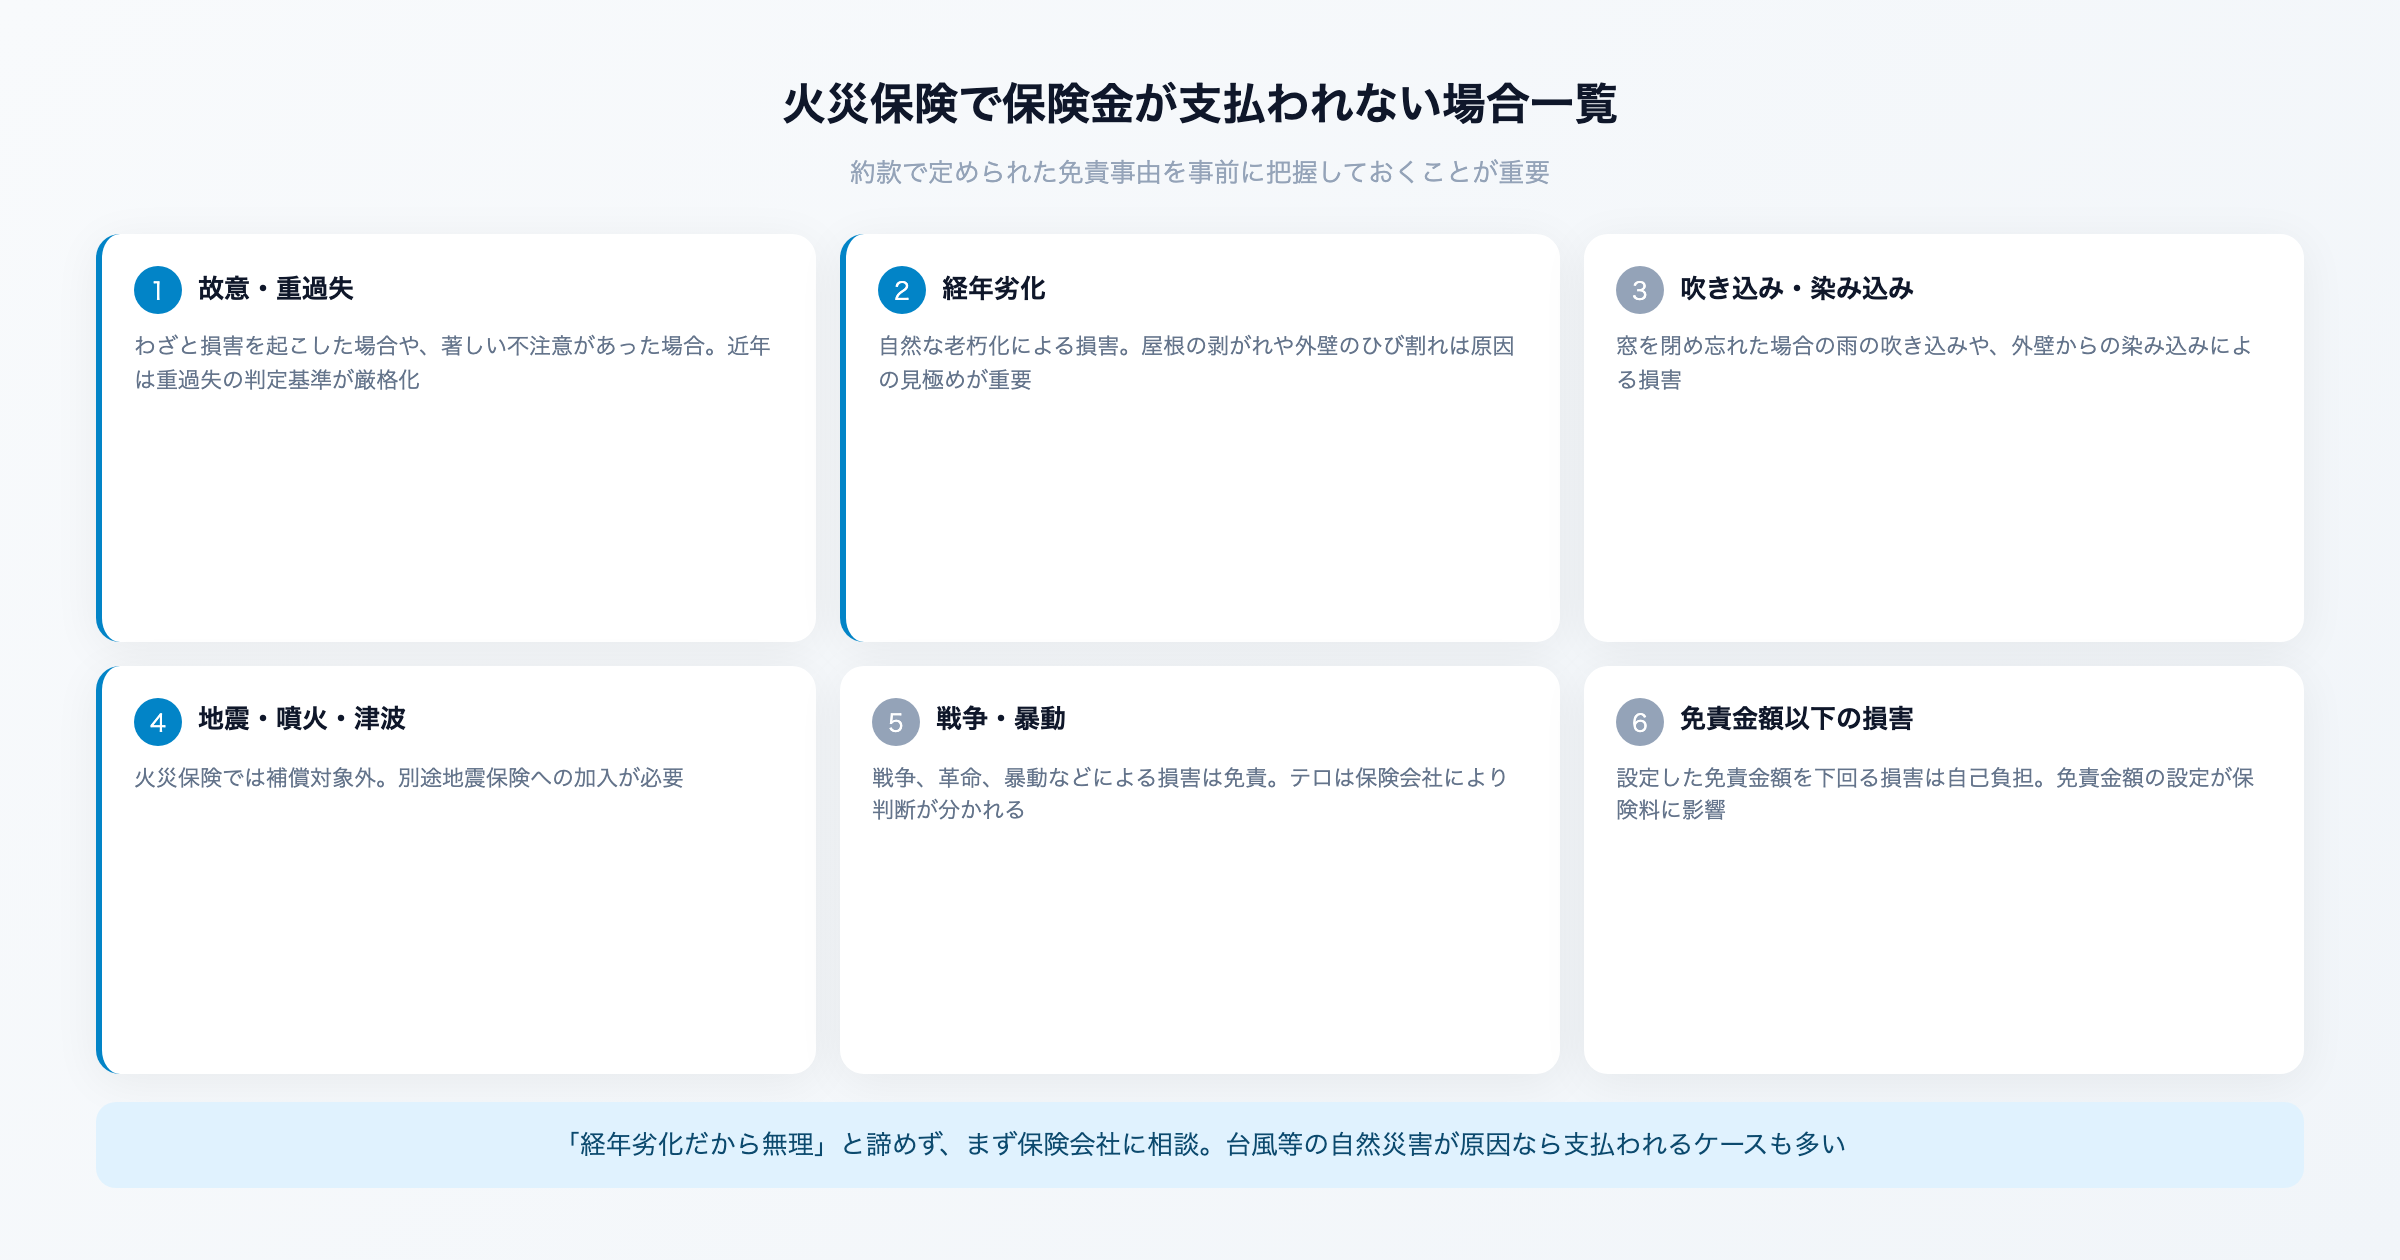Click the description starting わざと損害を起こした場合
2400x1260 pixels.
pos(453,363)
